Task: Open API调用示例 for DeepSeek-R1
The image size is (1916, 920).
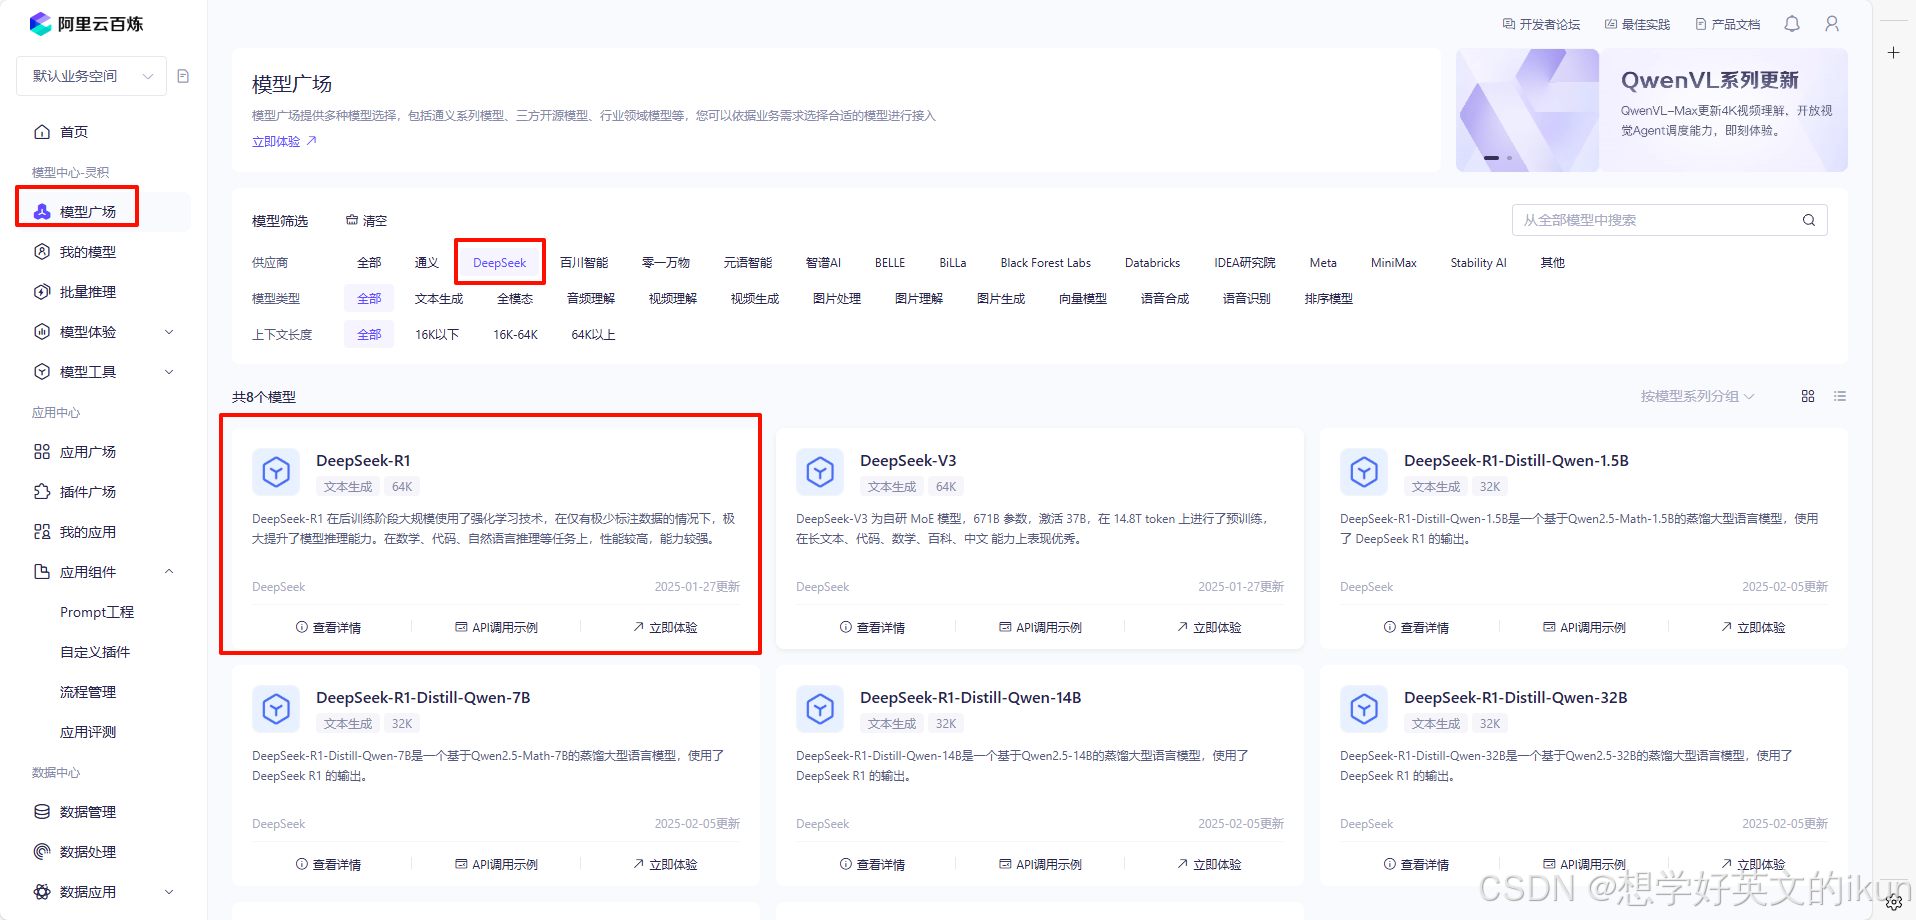Action: pyautogui.click(x=496, y=627)
